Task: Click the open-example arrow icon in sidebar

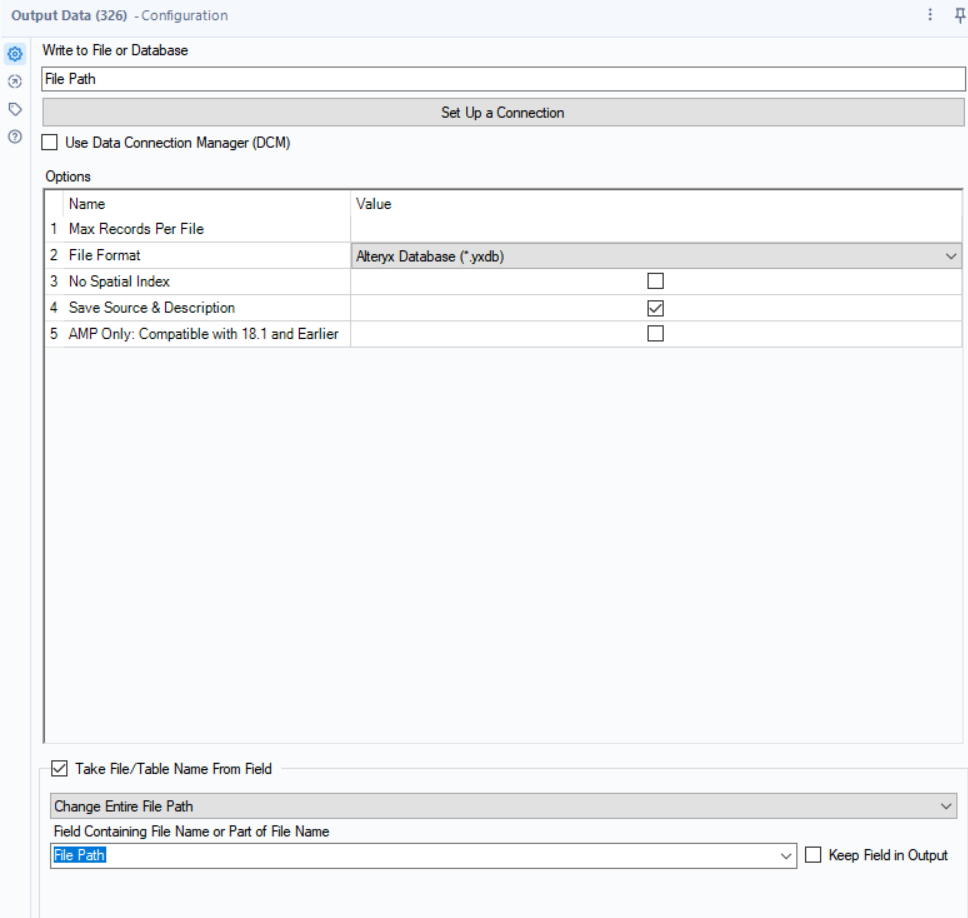Action: (14, 82)
